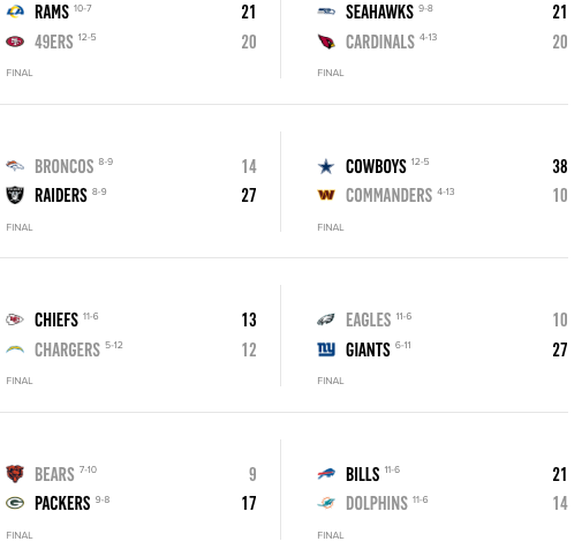The height and width of the screenshot is (549, 582).
Task: Click the Packers G logo
Action: [x=15, y=503]
